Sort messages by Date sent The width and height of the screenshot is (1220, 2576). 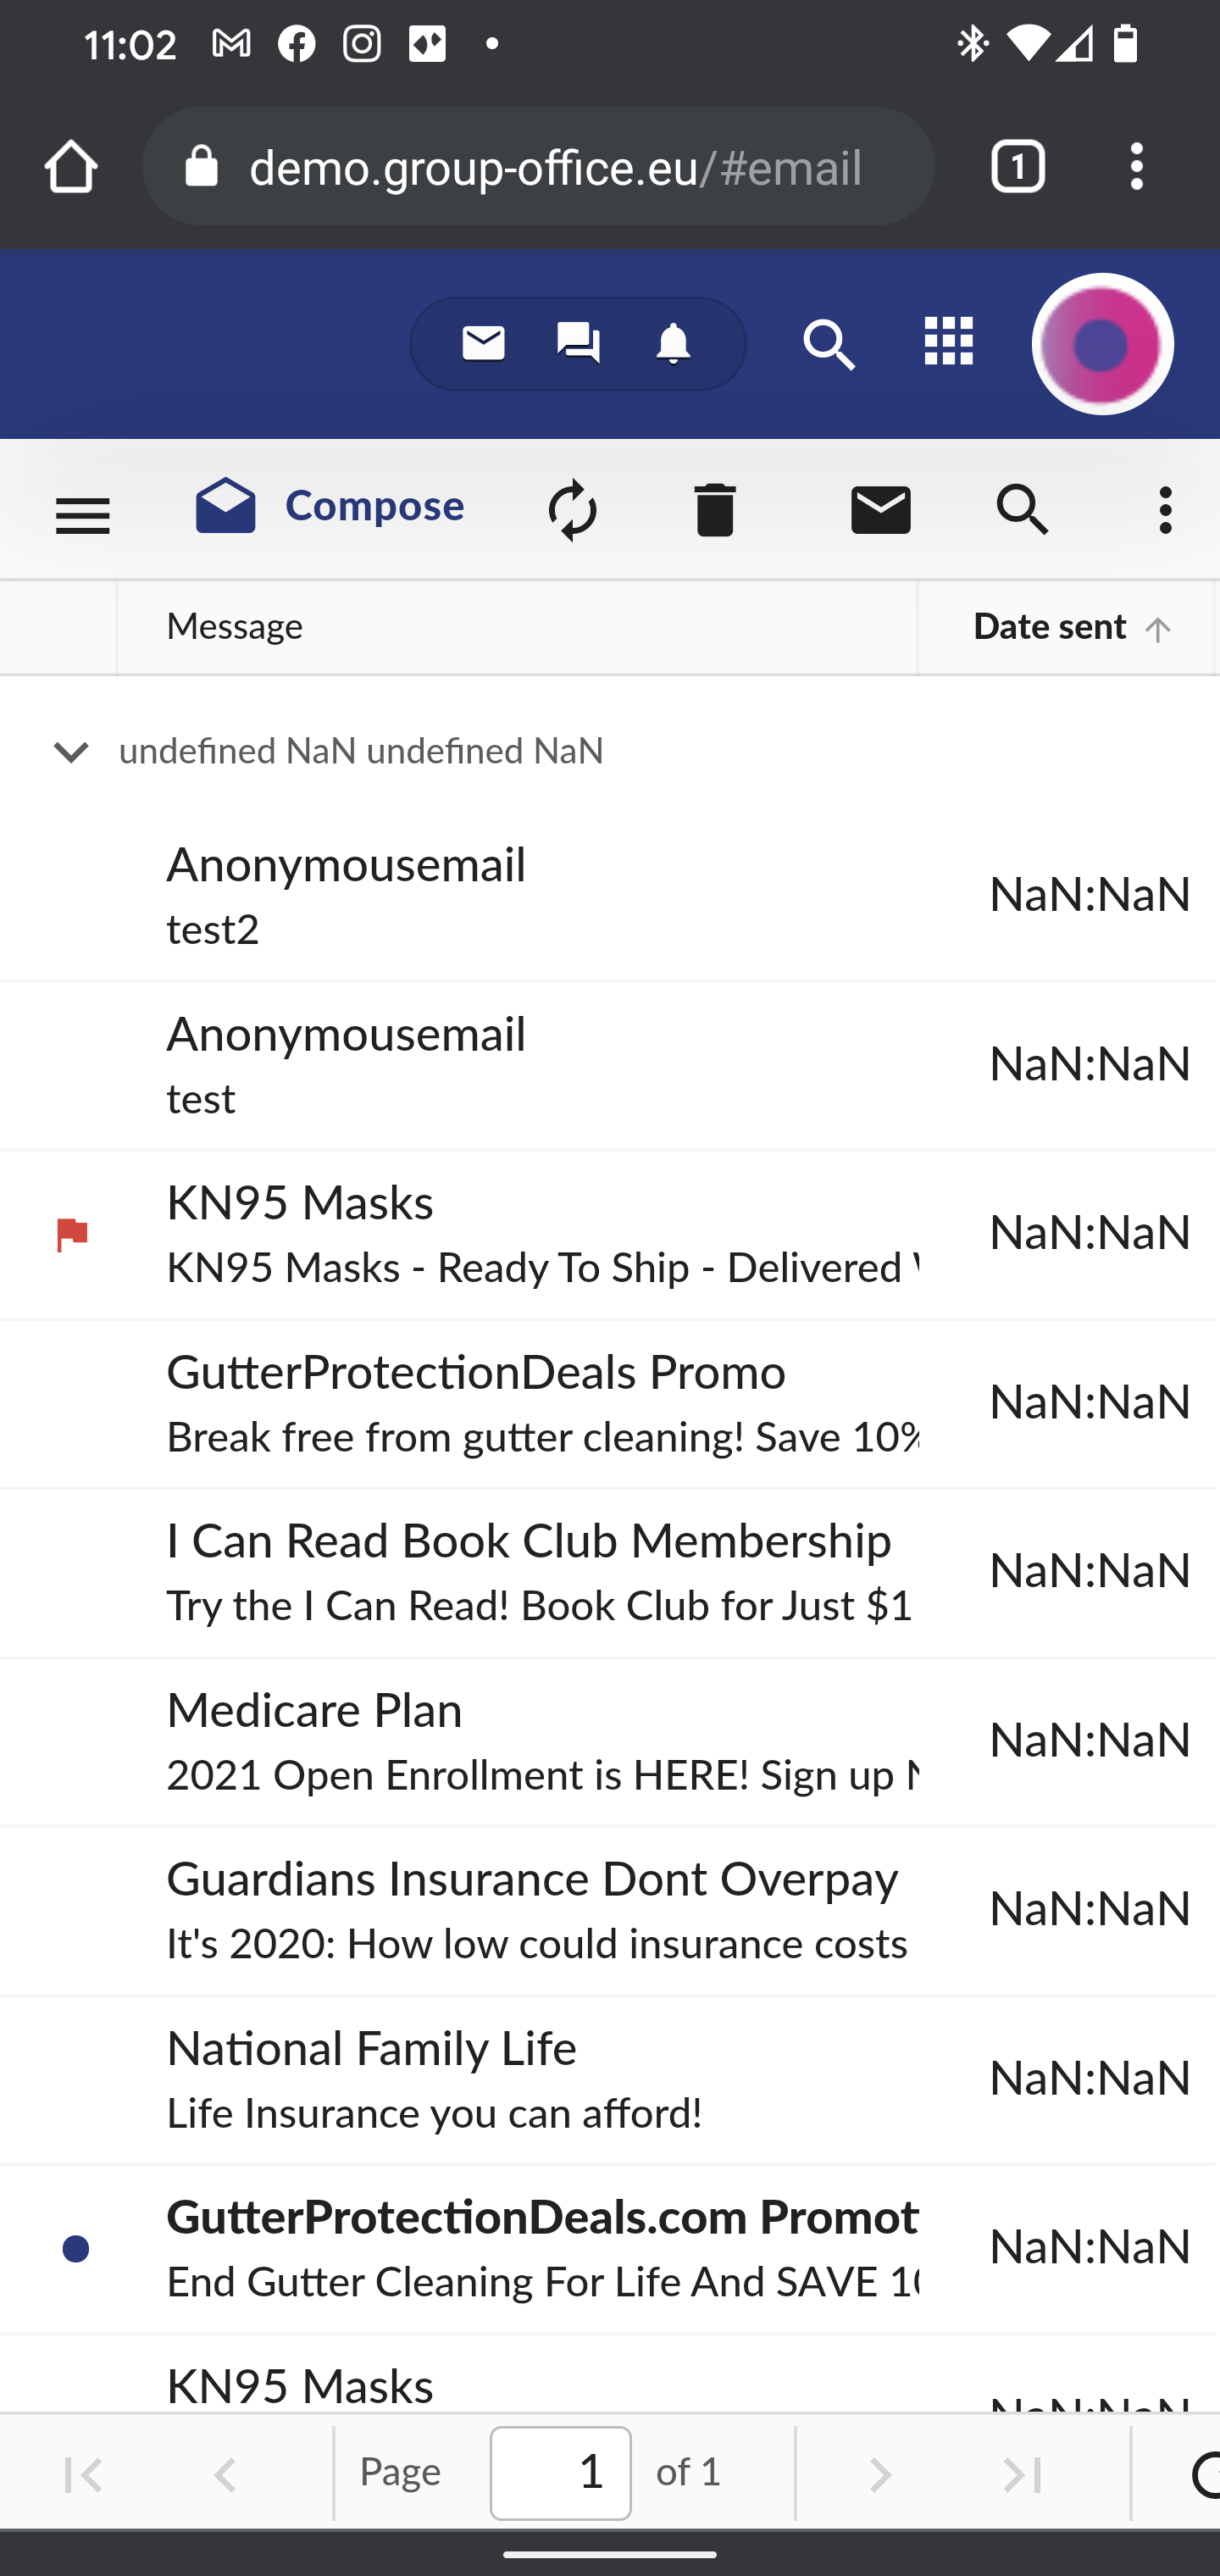[x=1048, y=627]
